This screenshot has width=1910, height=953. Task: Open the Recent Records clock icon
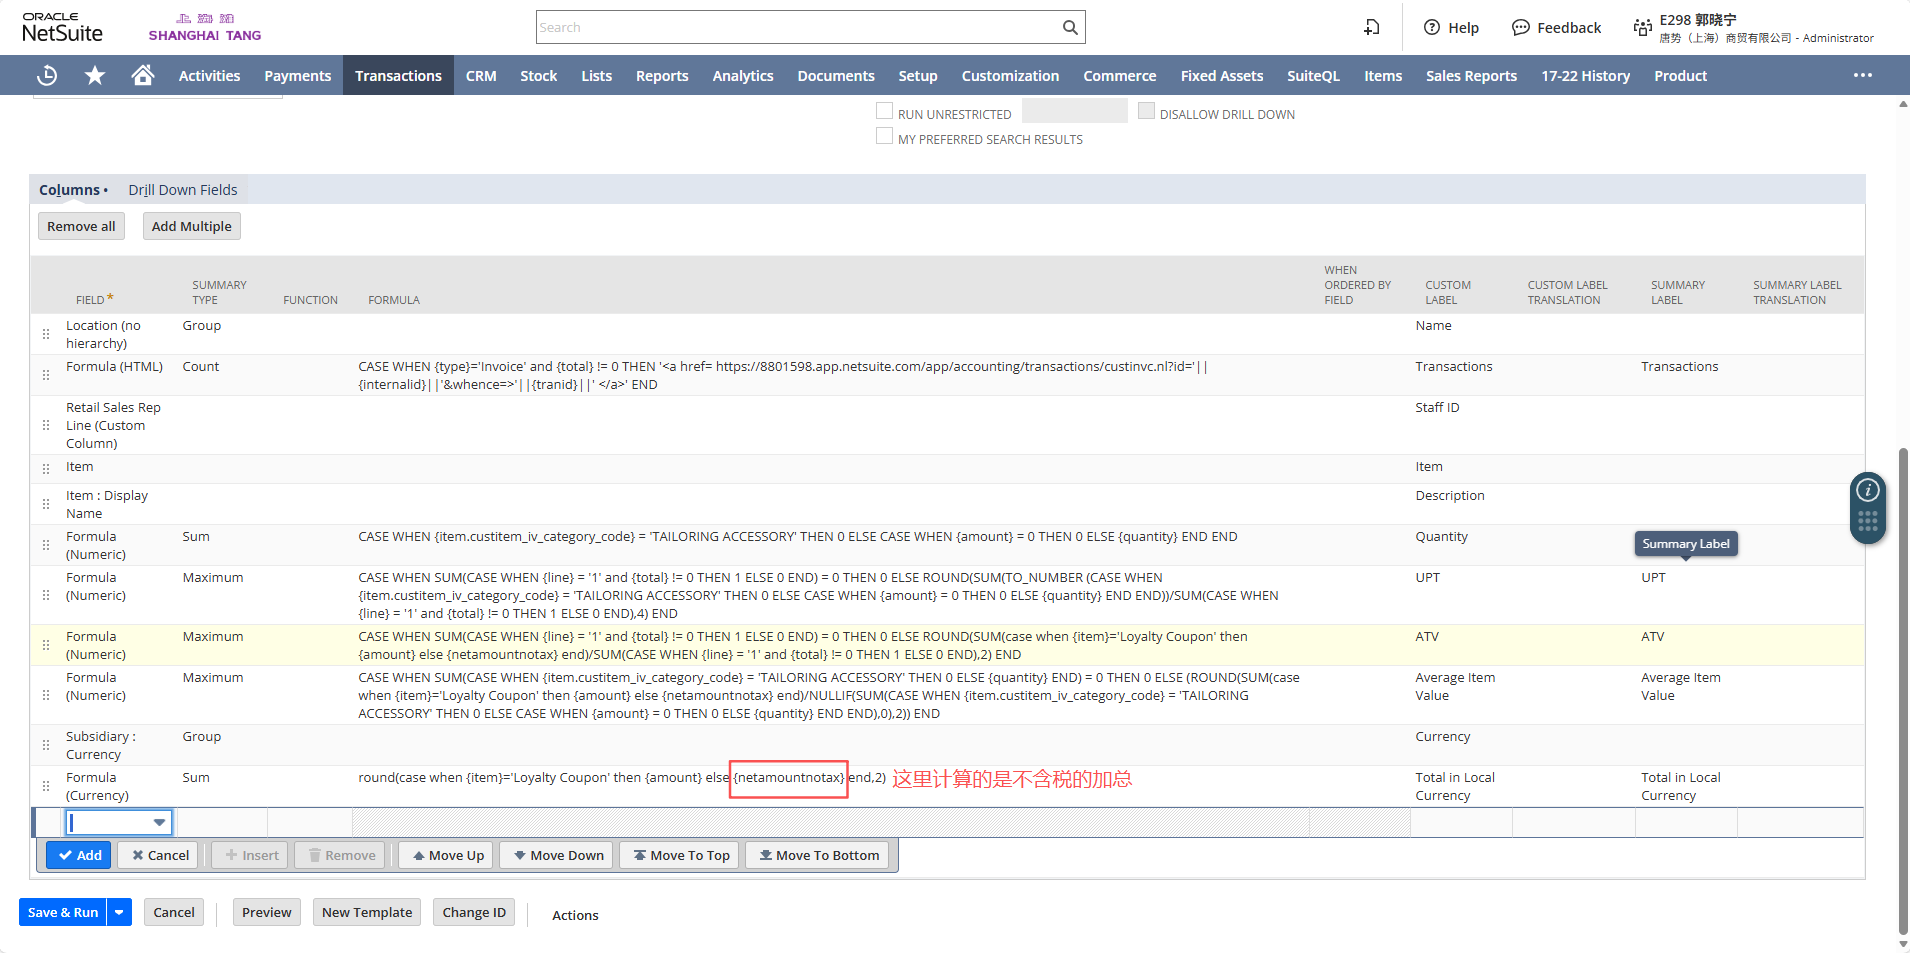47,75
